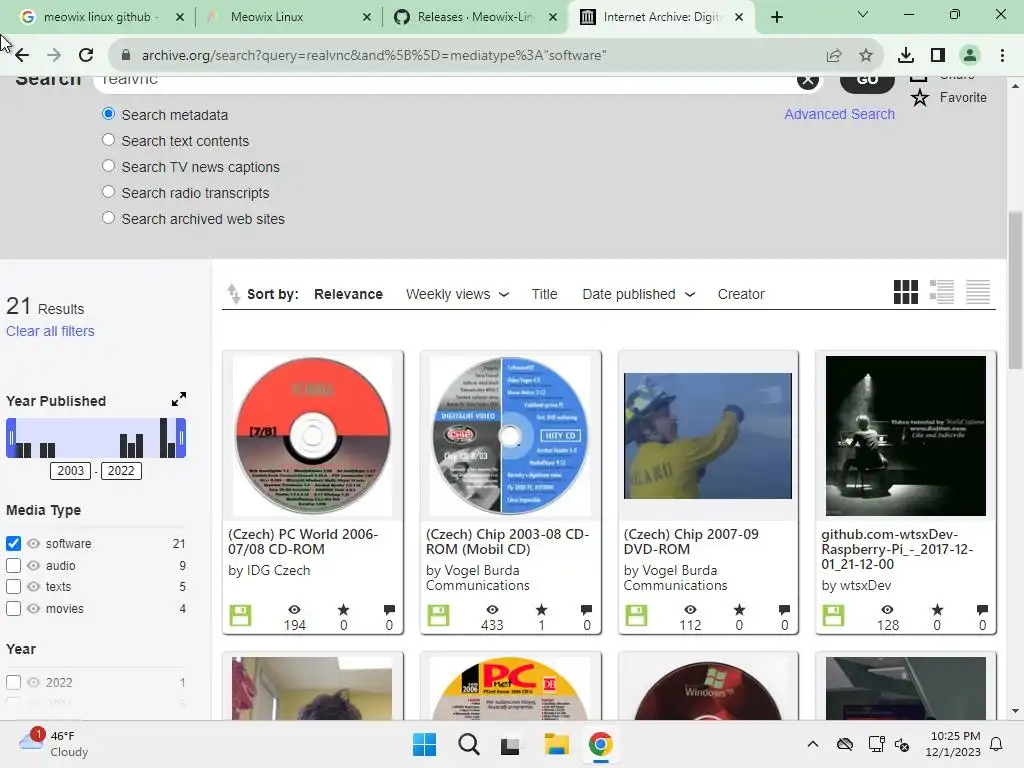Open Windows taskbar search
This screenshot has width=1024, height=768.
point(468,744)
